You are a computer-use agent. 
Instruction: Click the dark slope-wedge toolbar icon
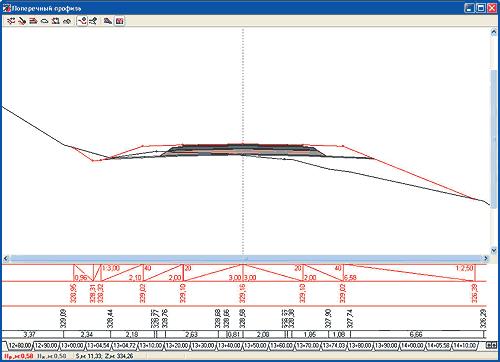point(108,21)
